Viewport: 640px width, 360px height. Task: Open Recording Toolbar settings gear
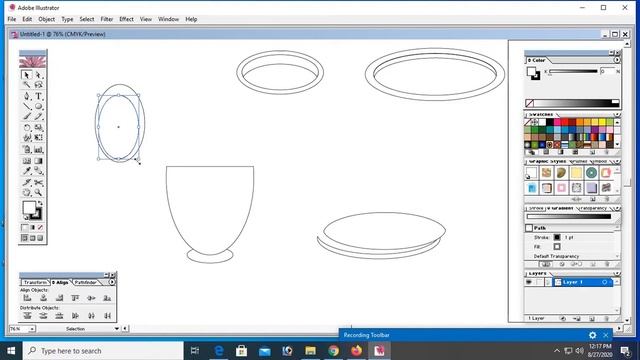click(x=593, y=335)
